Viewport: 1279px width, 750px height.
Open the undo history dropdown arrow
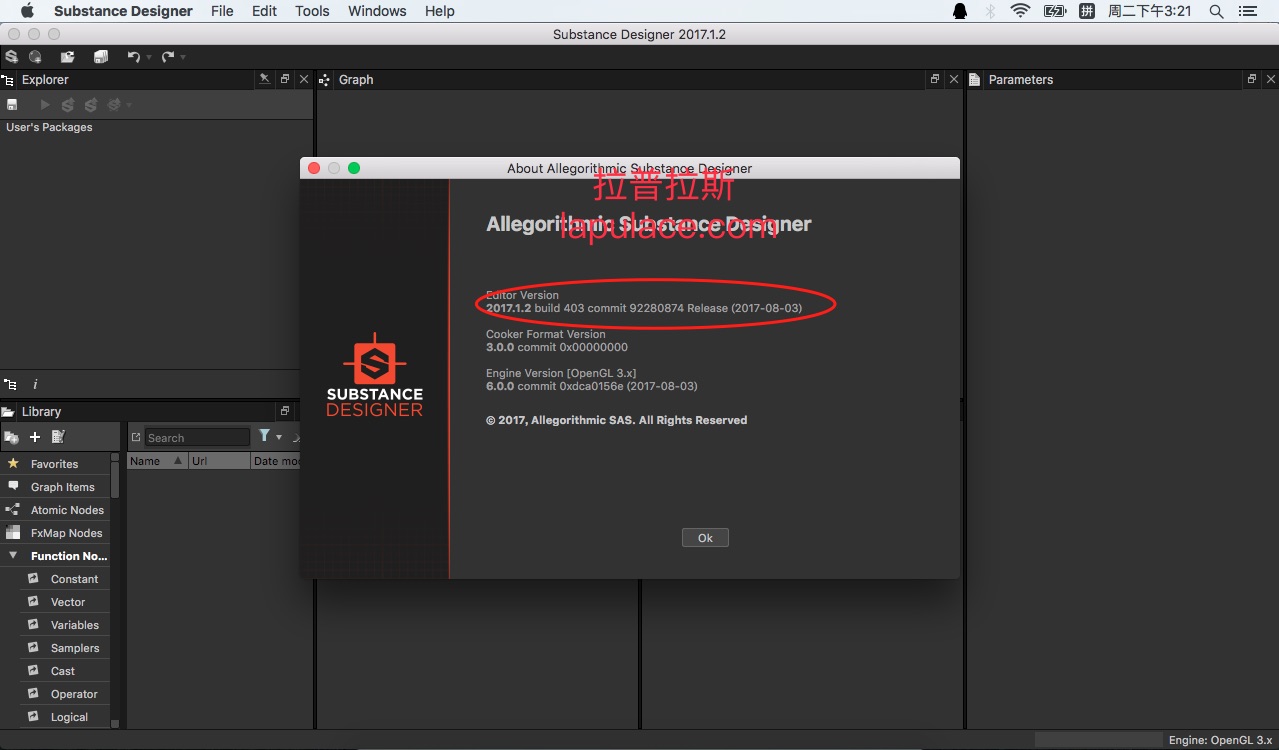click(x=148, y=58)
